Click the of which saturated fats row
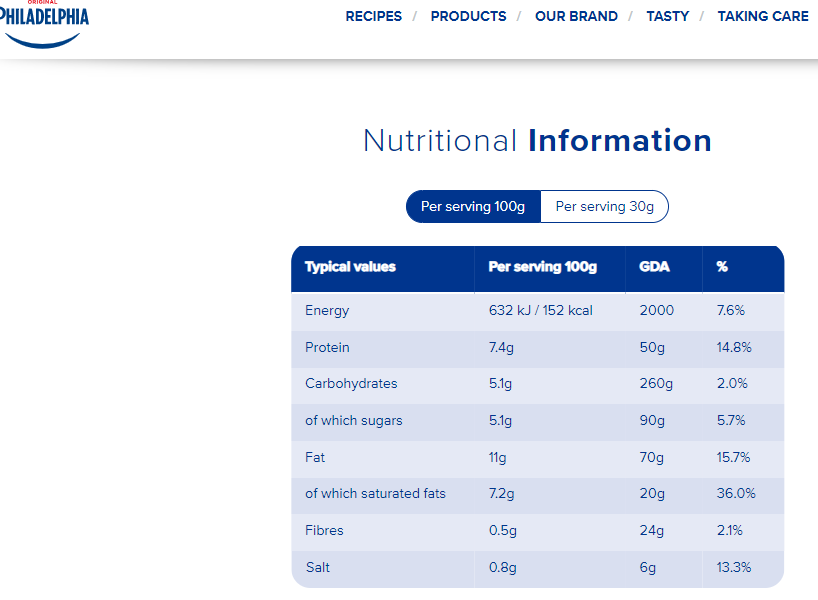Viewport: 818px width, 600px height. coord(537,494)
